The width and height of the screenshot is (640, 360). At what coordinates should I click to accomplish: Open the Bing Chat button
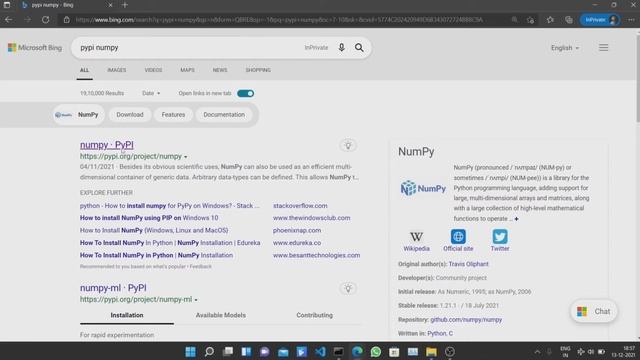pyautogui.click(x=594, y=311)
